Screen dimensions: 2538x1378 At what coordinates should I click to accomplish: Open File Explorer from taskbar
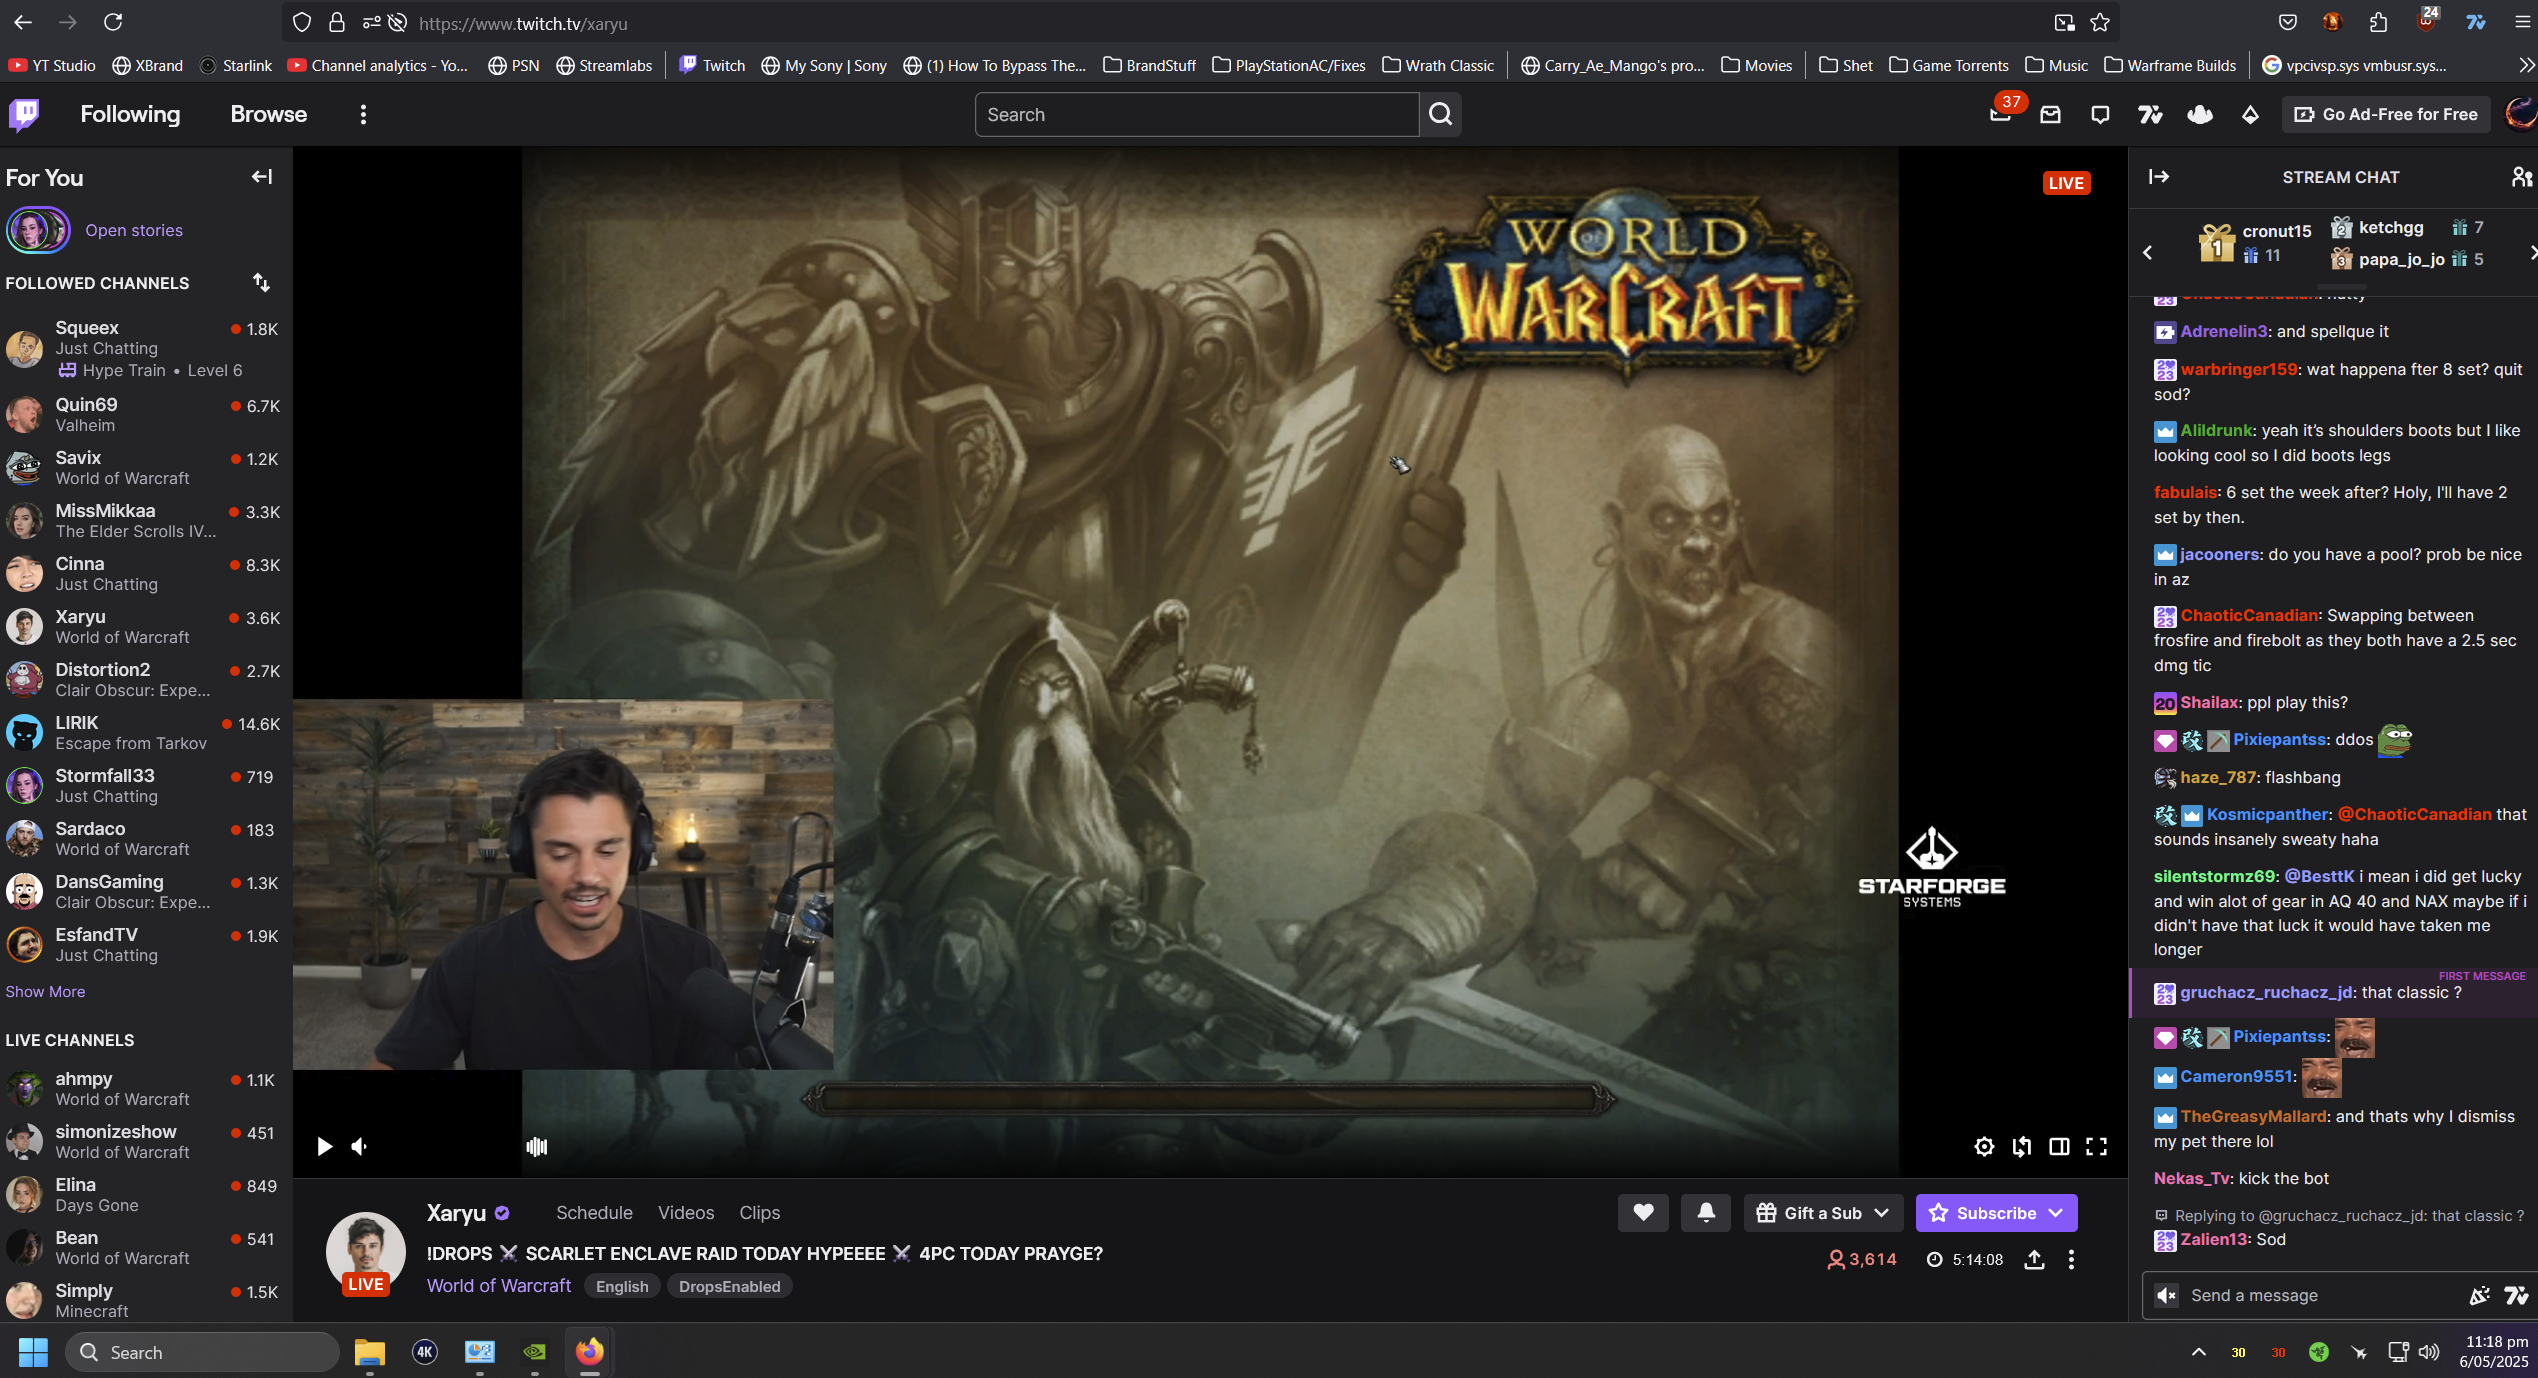pos(369,1352)
